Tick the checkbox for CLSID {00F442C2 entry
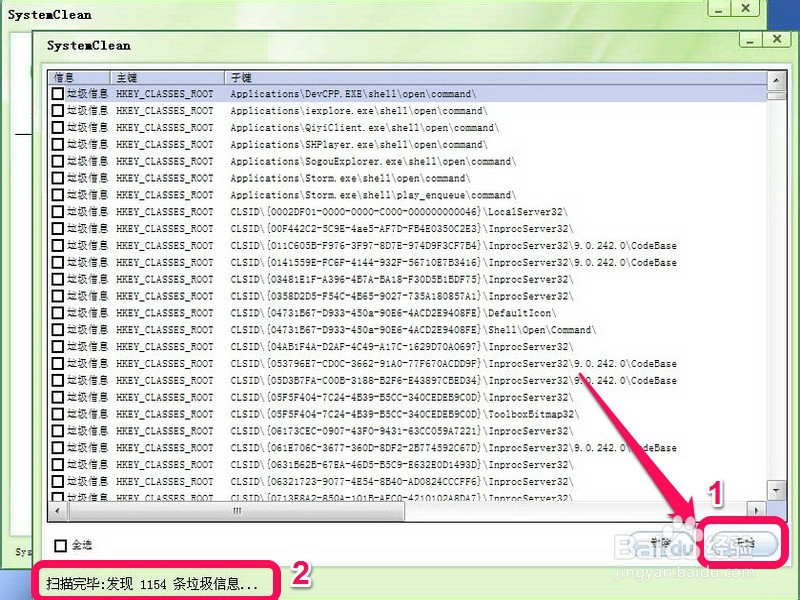 tap(58, 228)
